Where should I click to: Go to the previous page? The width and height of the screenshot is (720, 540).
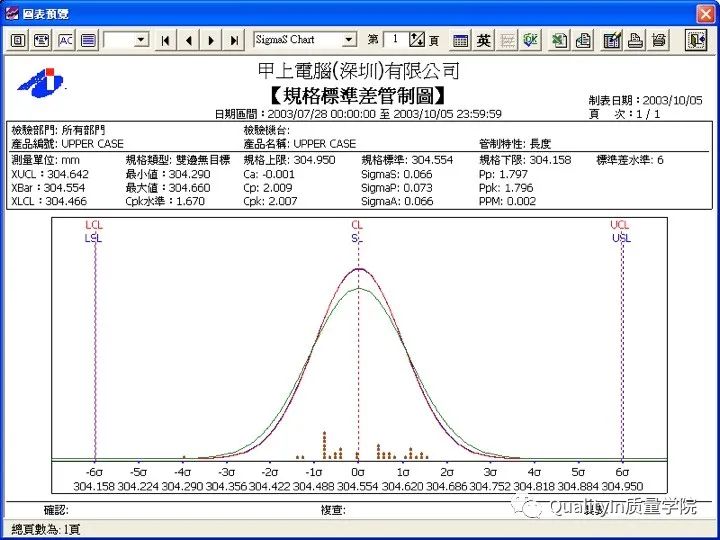click(189, 40)
